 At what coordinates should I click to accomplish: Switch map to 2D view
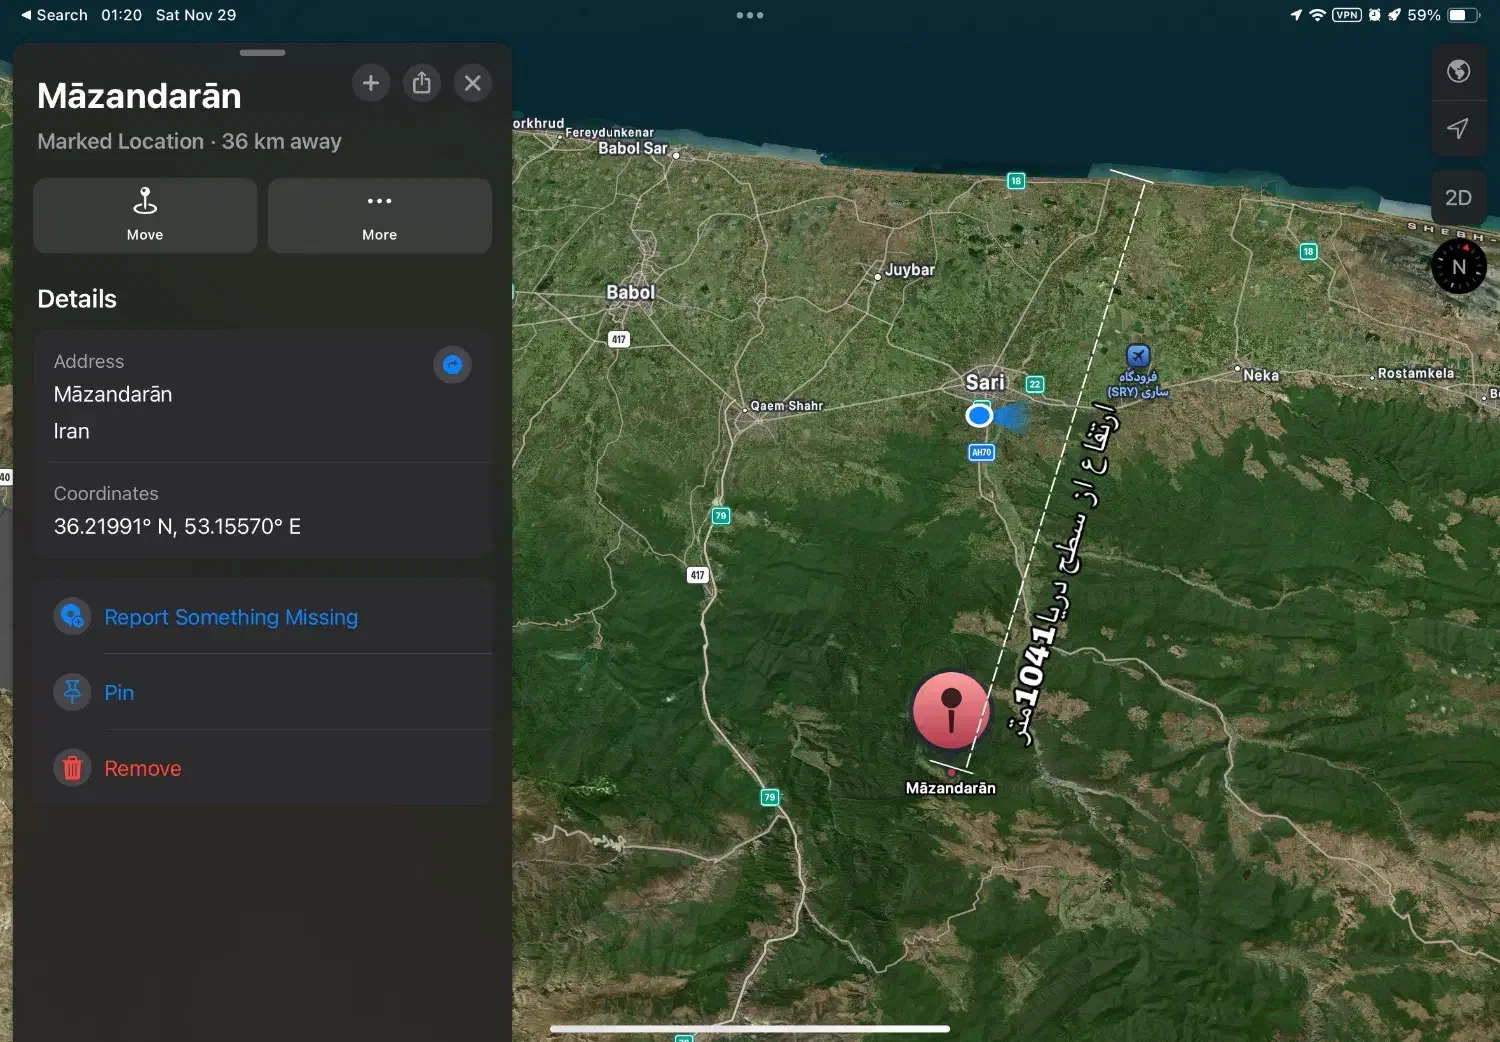coord(1458,197)
